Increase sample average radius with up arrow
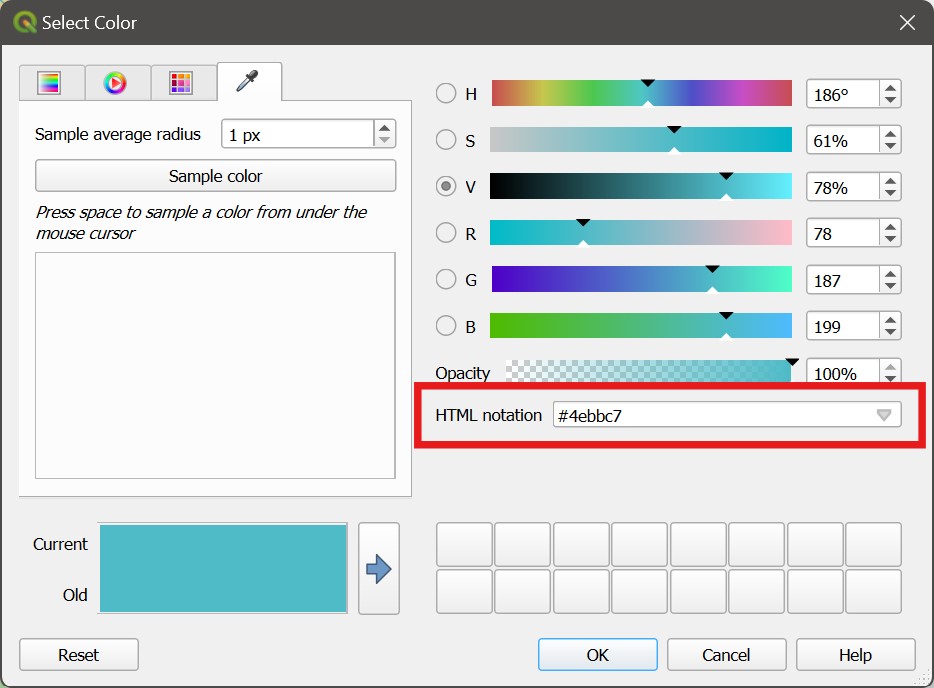 point(385,127)
